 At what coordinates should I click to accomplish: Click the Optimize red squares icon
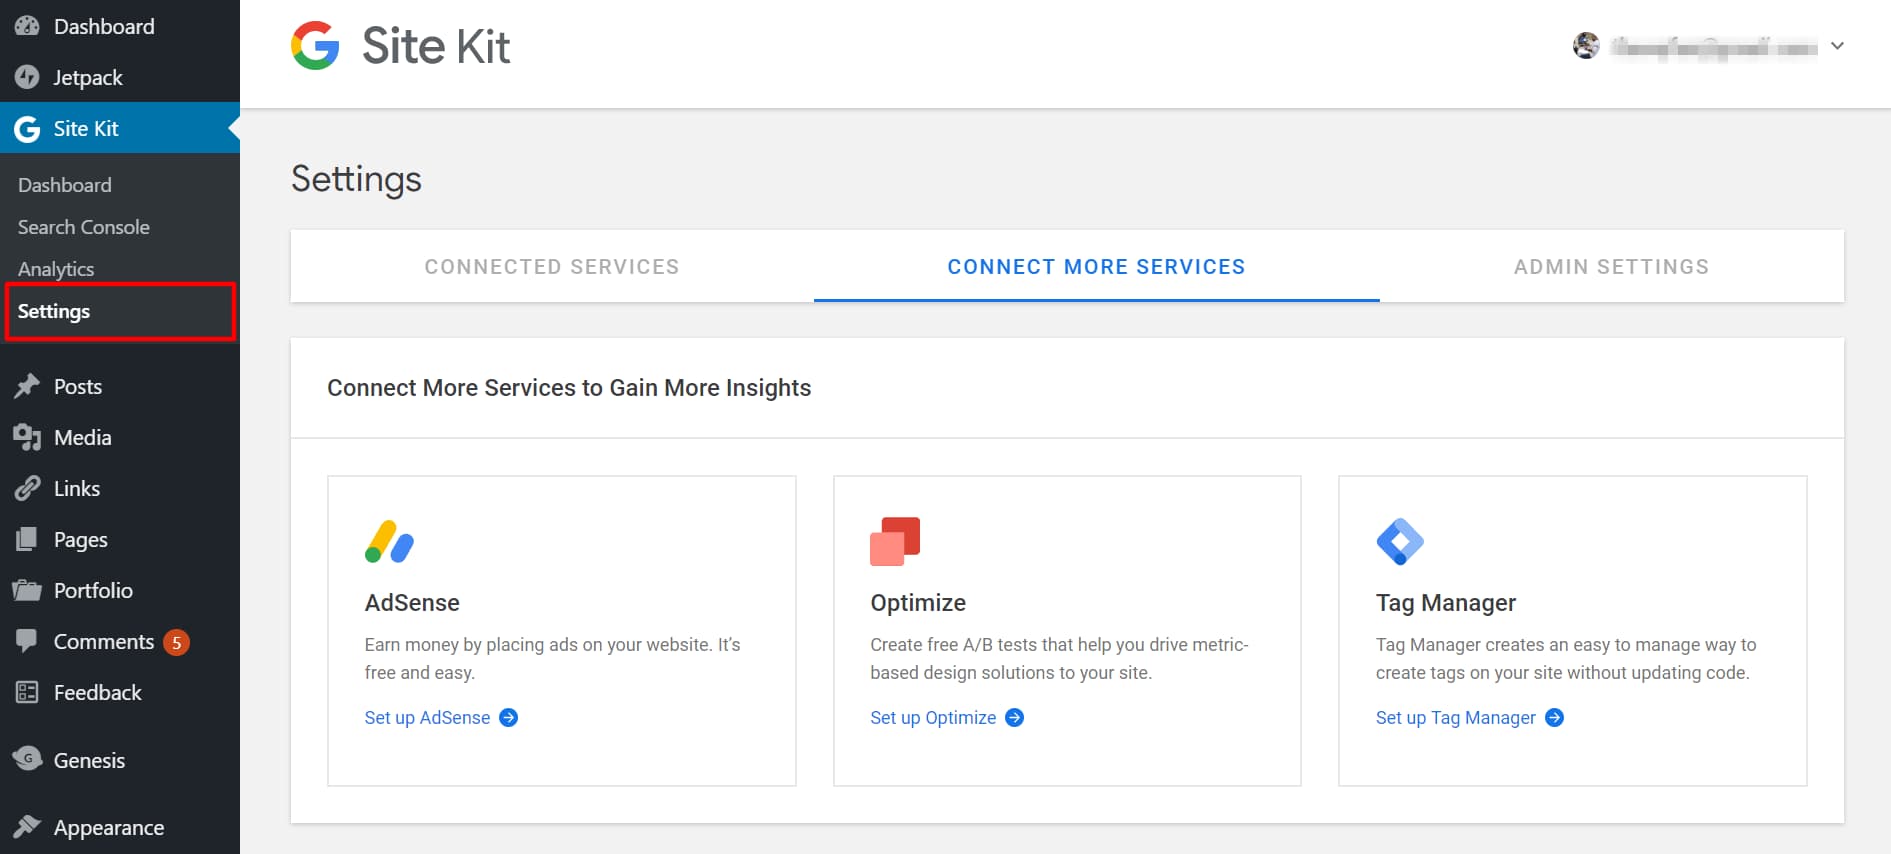pos(895,541)
